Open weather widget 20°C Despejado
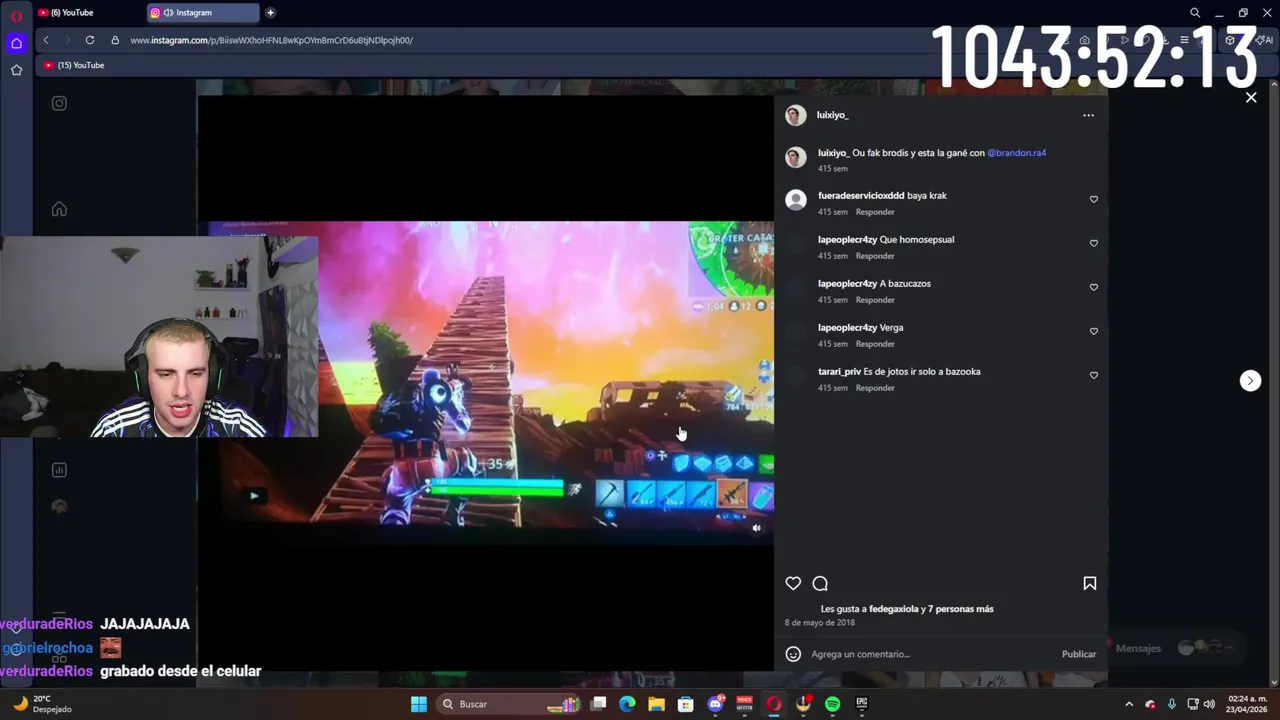 pyautogui.click(x=40, y=704)
